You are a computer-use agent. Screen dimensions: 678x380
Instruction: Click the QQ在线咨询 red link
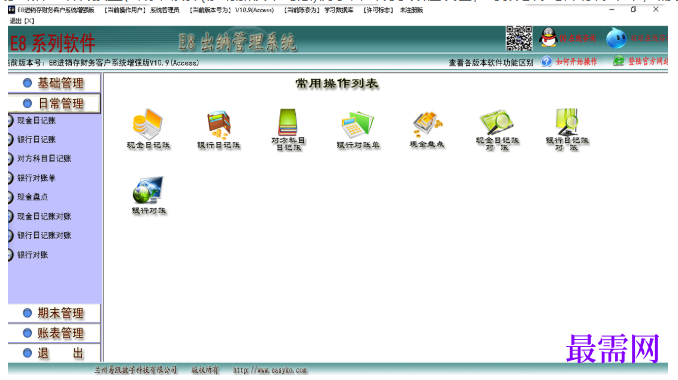click(x=578, y=38)
